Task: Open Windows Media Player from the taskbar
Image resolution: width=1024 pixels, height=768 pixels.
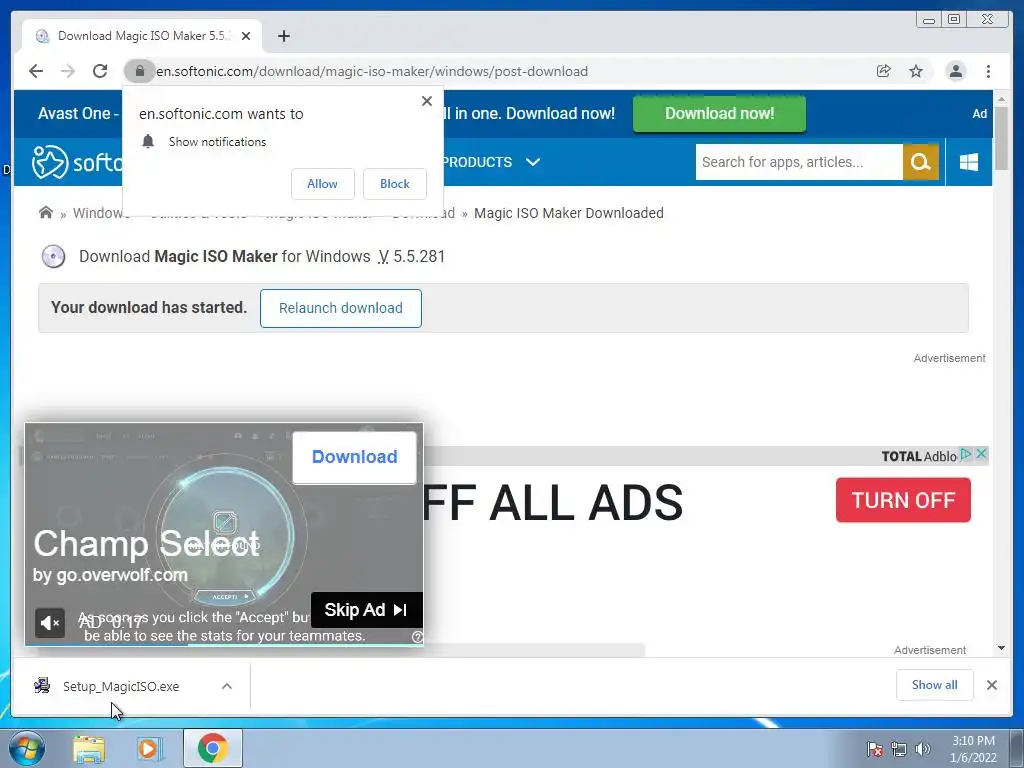Action: point(148,749)
